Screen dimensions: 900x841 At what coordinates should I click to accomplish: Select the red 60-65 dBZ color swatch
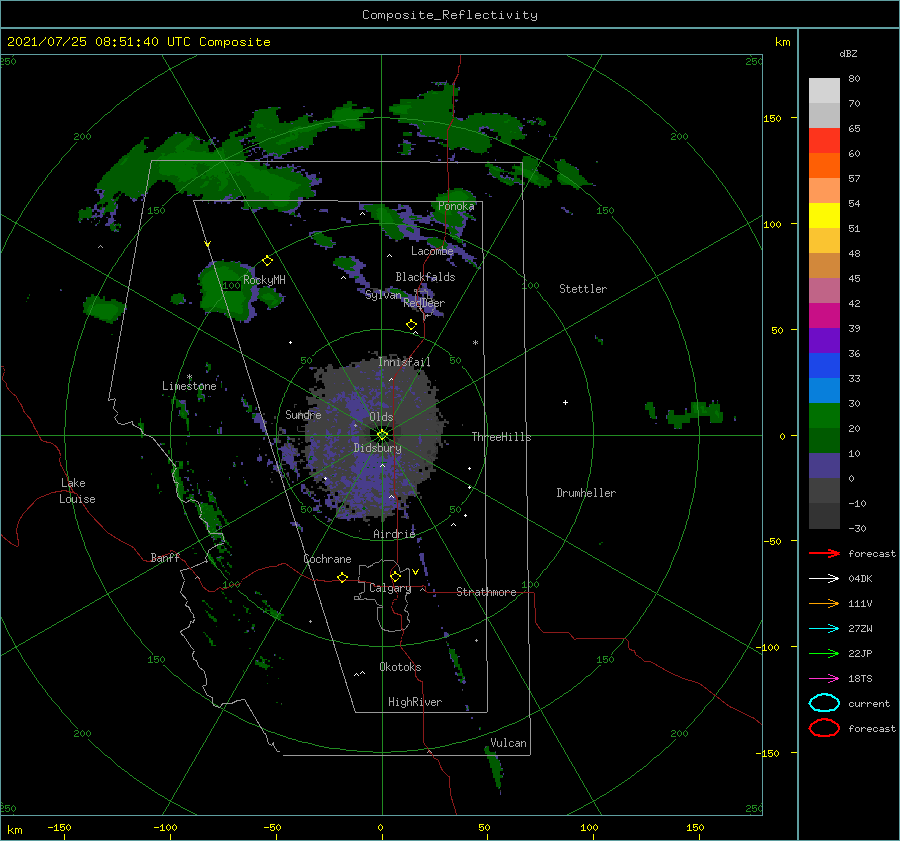pyautogui.click(x=824, y=141)
